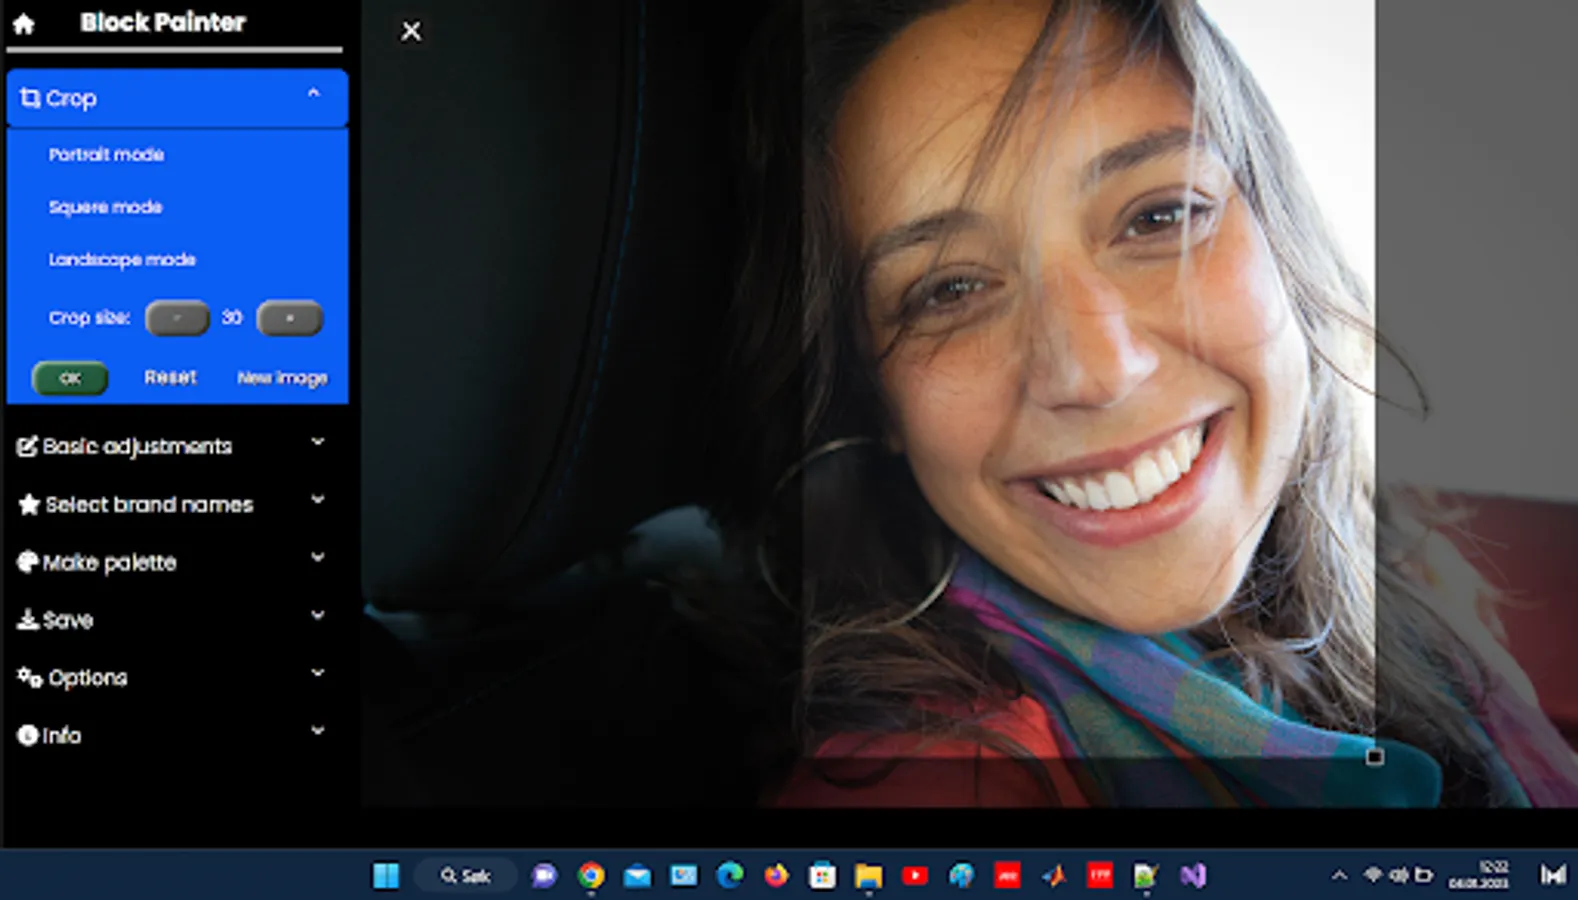Click the Info circle icon
Image resolution: width=1578 pixels, height=900 pixels.
tap(27, 736)
